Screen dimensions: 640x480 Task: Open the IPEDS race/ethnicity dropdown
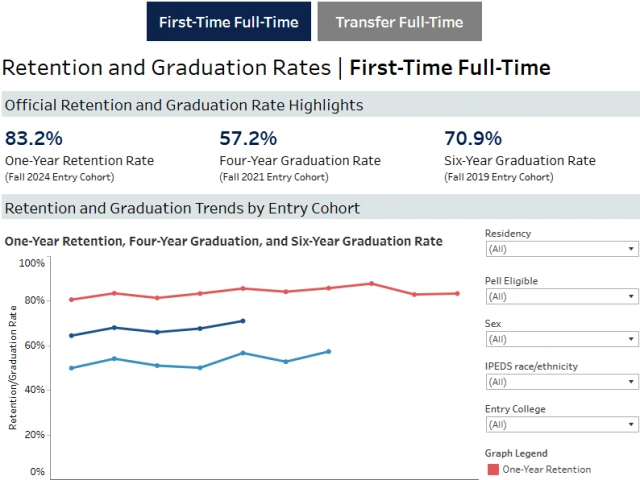pos(560,382)
